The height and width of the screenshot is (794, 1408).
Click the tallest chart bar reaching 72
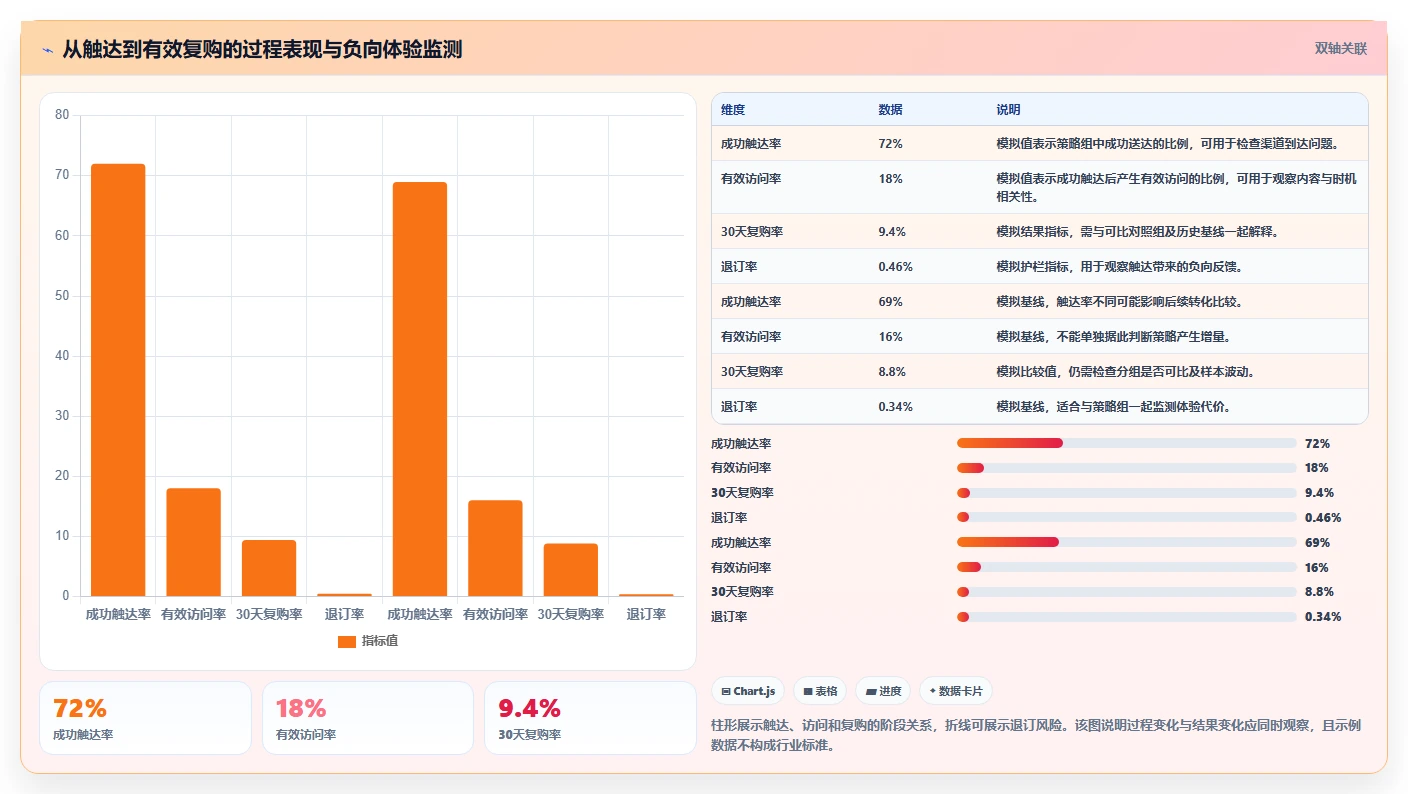point(118,380)
